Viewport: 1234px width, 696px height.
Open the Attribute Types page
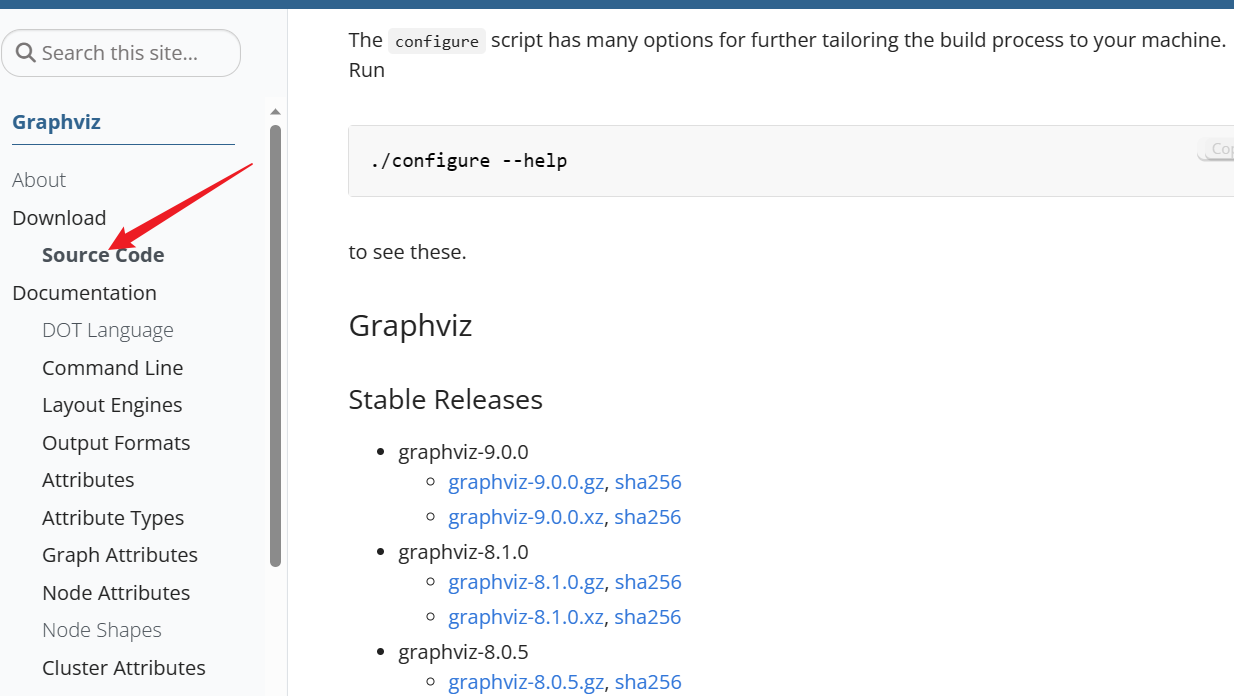[113, 517]
